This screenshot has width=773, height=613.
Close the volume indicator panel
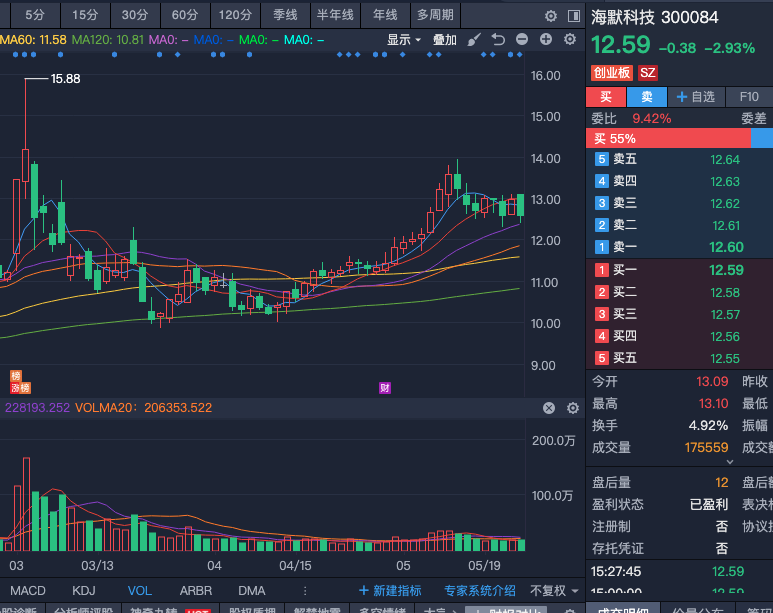pyautogui.click(x=549, y=408)
